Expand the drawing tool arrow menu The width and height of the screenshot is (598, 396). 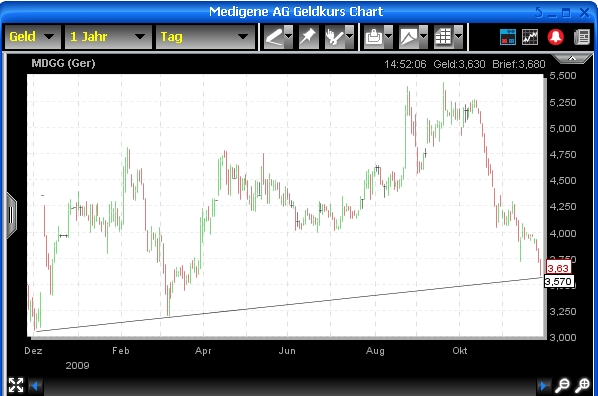(289, 37)
